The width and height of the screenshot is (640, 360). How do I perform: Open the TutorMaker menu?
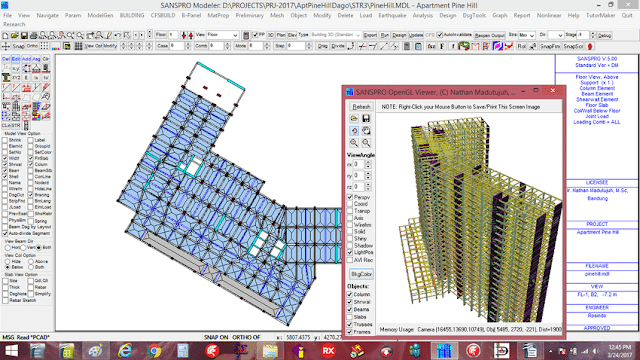(600, 15)
